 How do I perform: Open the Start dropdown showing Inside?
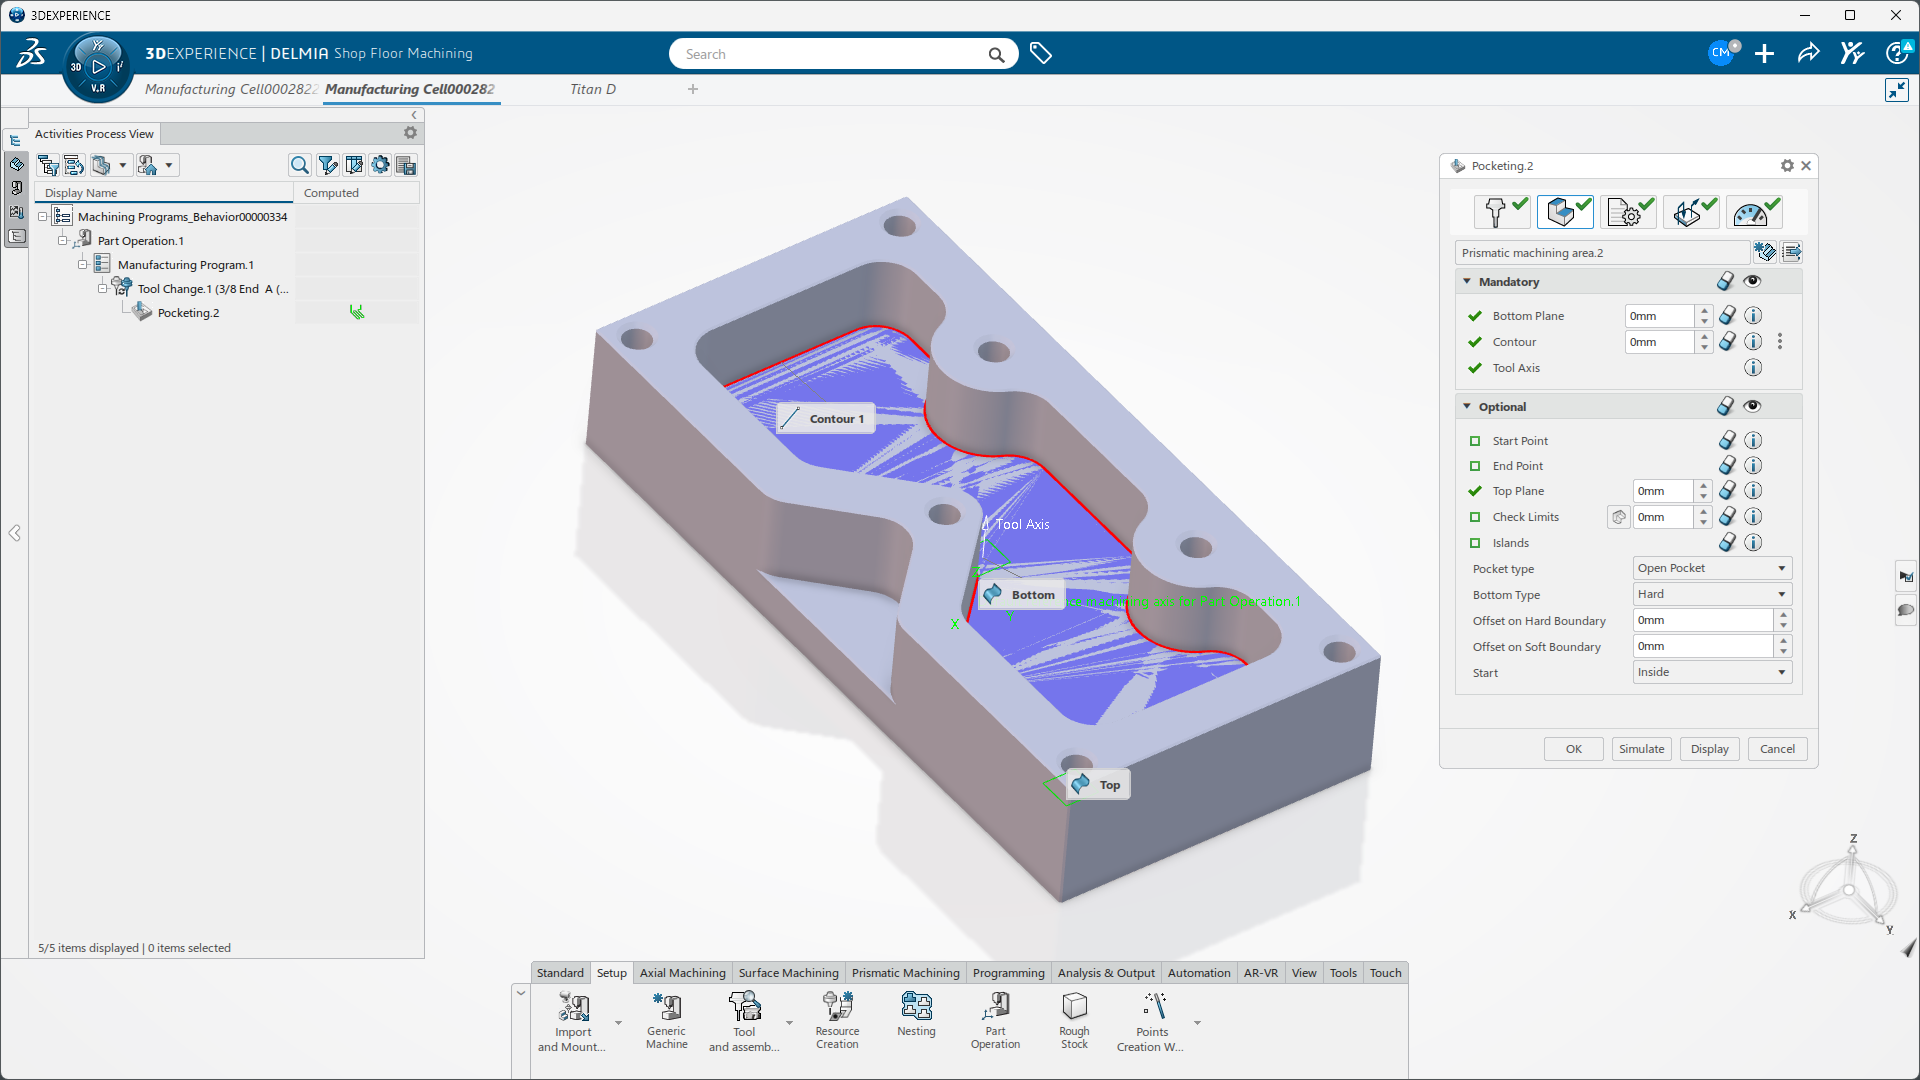tap(1712, 672)
